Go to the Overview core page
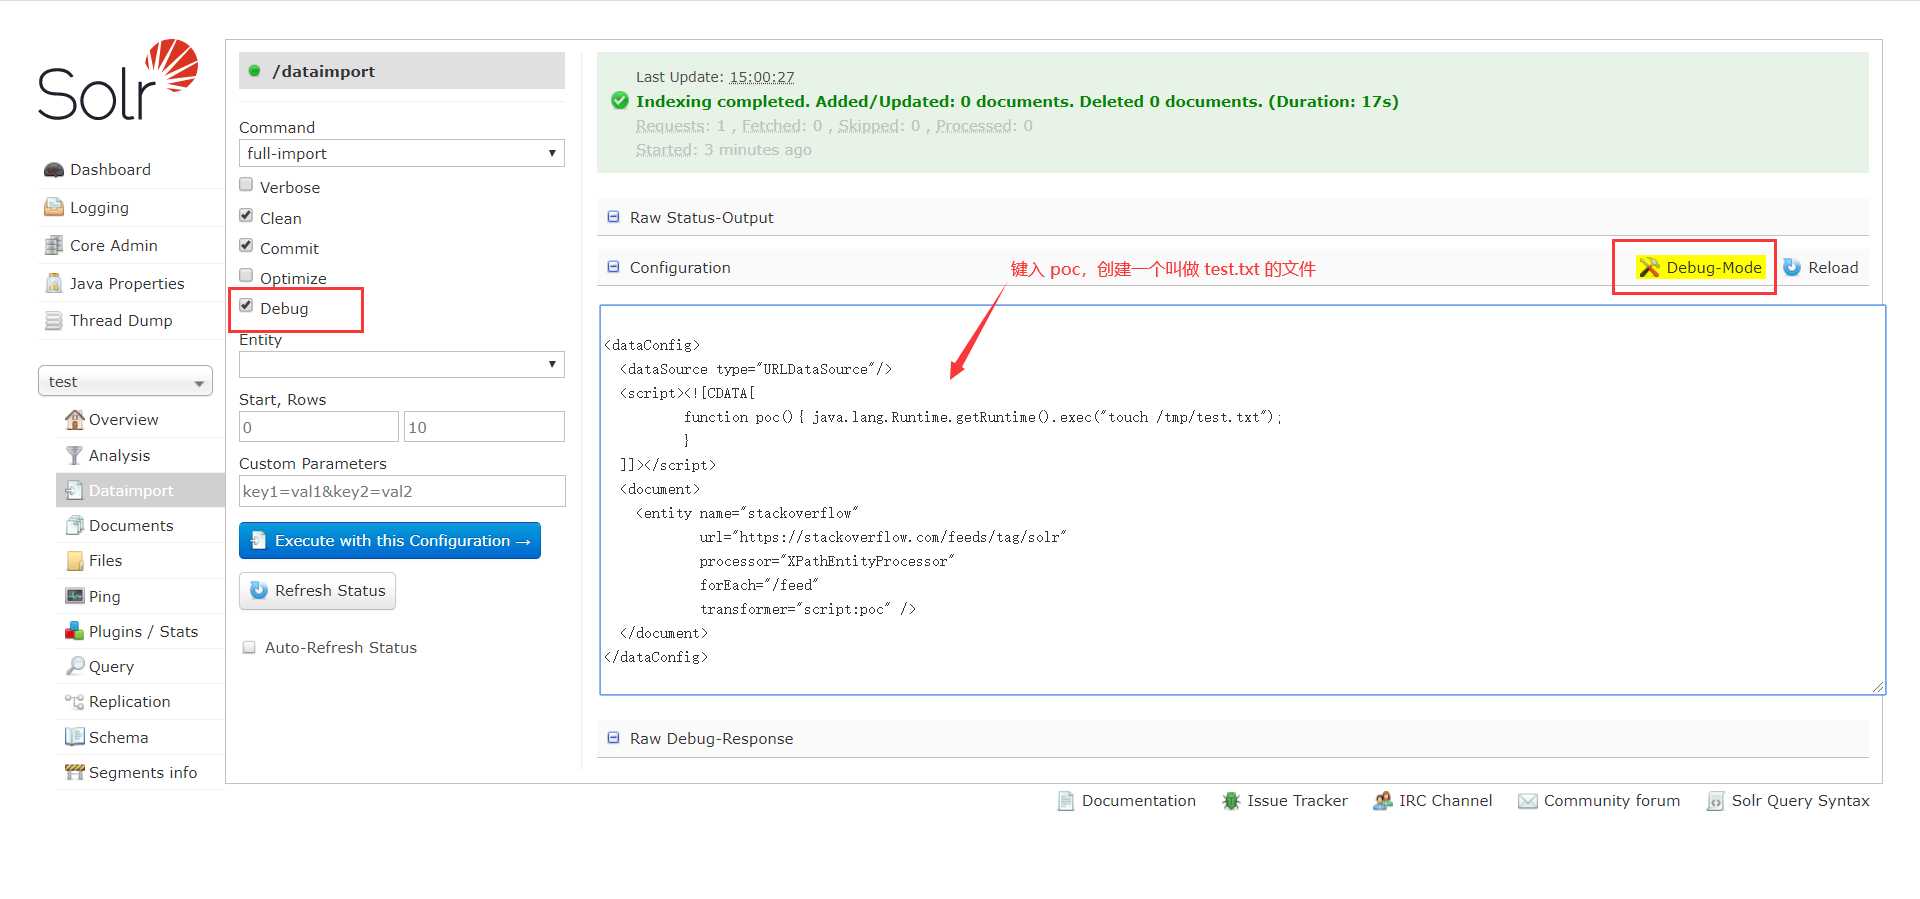 (x=123, y=419)
